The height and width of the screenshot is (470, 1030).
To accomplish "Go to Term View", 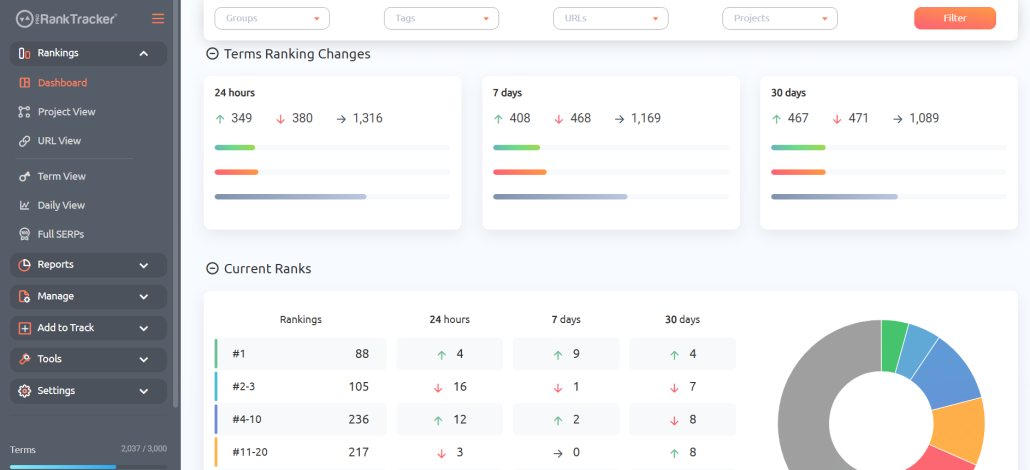I will pos(62,176).
